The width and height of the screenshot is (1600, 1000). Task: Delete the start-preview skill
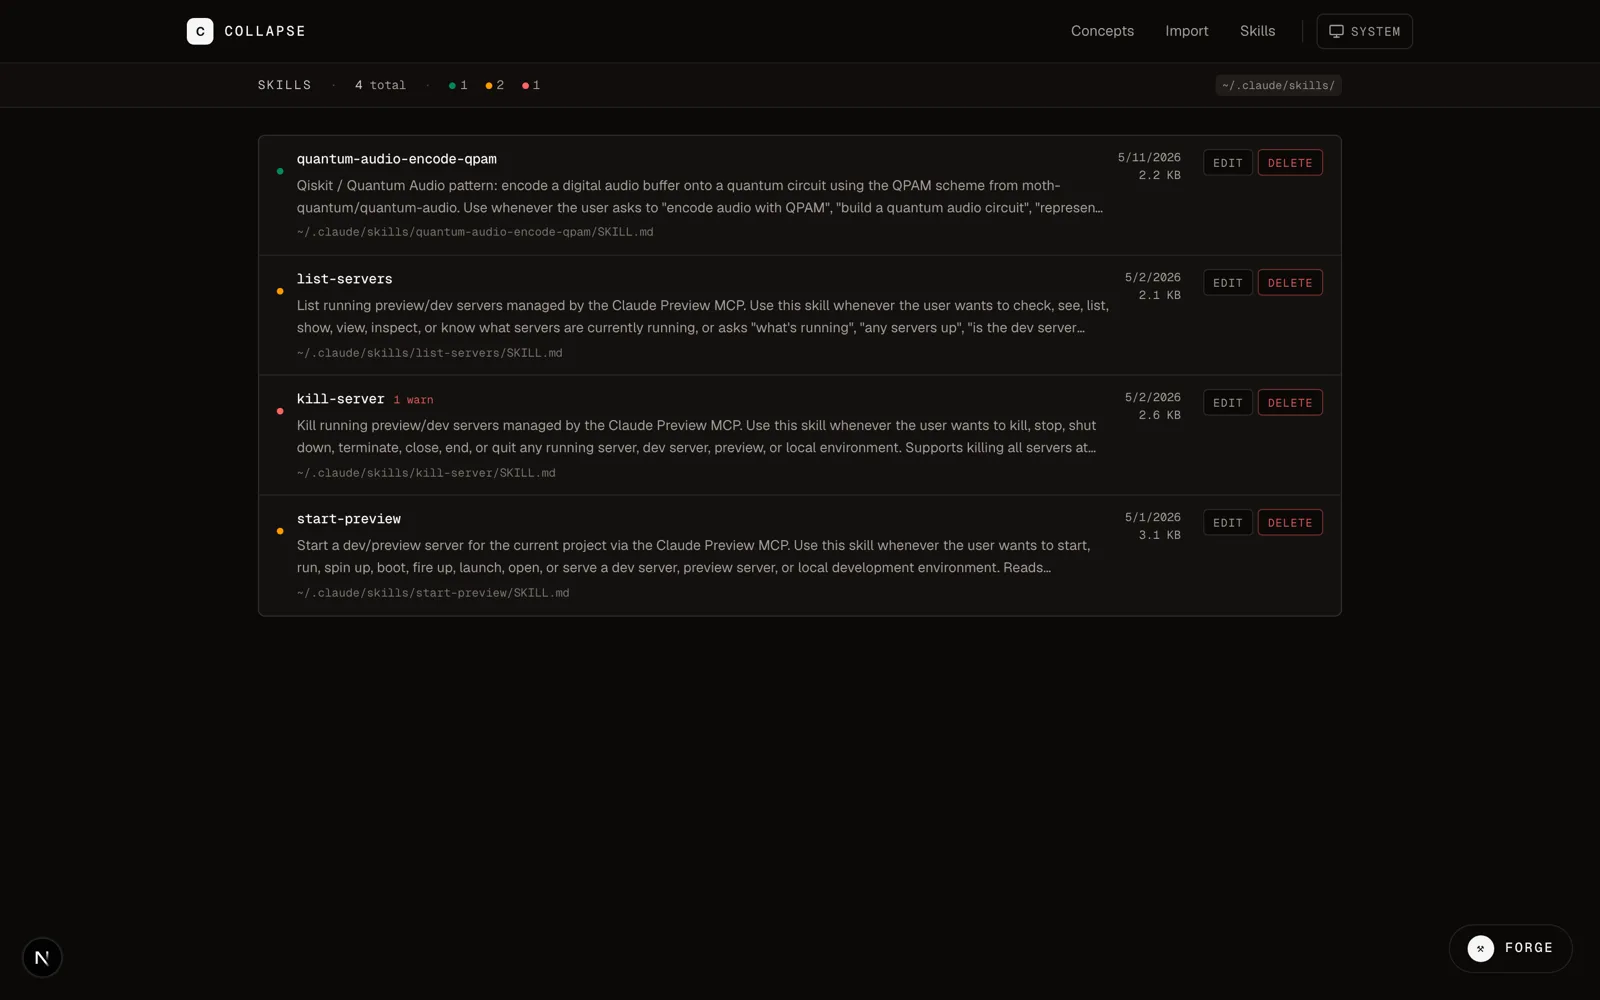click(1290, 523)
